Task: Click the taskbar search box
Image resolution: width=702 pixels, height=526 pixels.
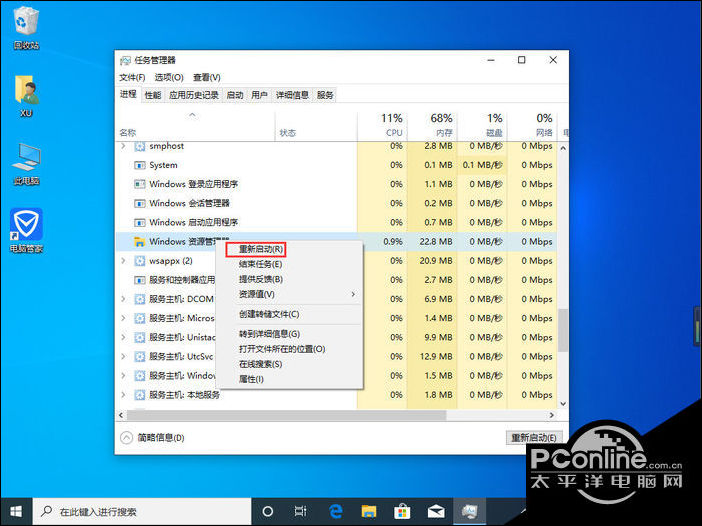Action: click(x=142, y=511)
